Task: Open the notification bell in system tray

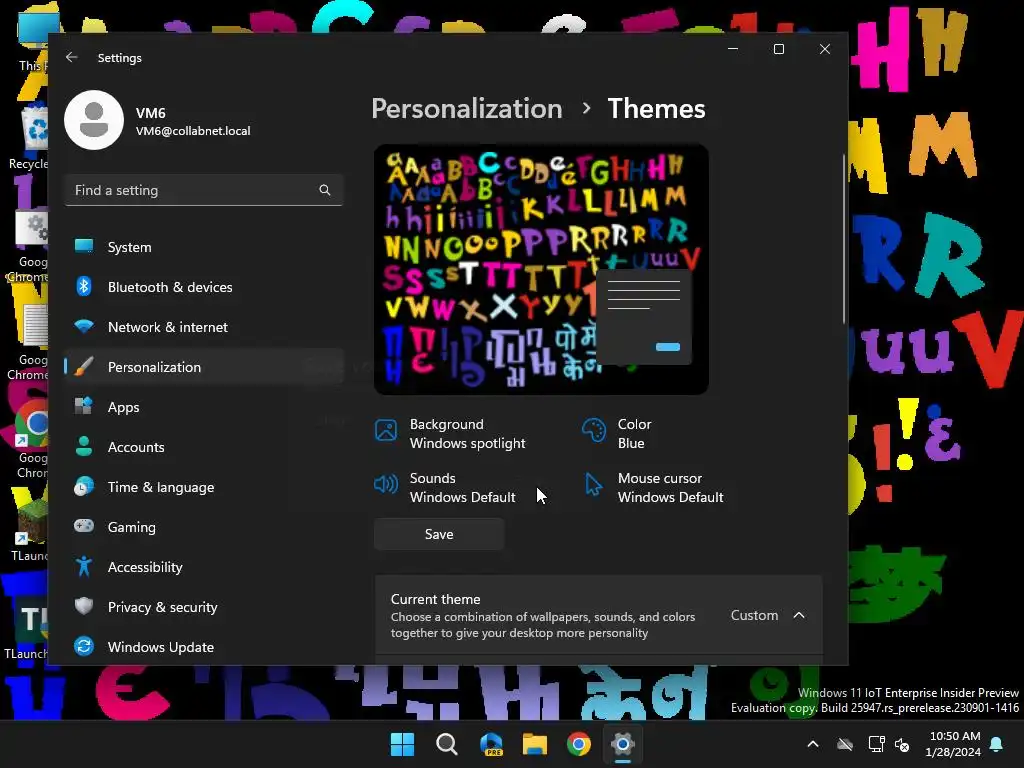Action: pos(997,744)
